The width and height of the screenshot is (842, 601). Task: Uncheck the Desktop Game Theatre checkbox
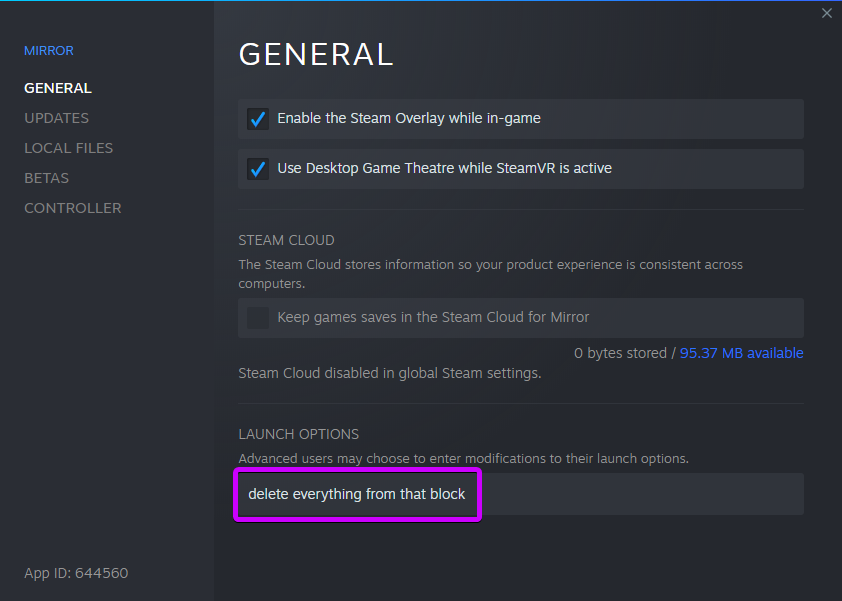coord(258,169)
